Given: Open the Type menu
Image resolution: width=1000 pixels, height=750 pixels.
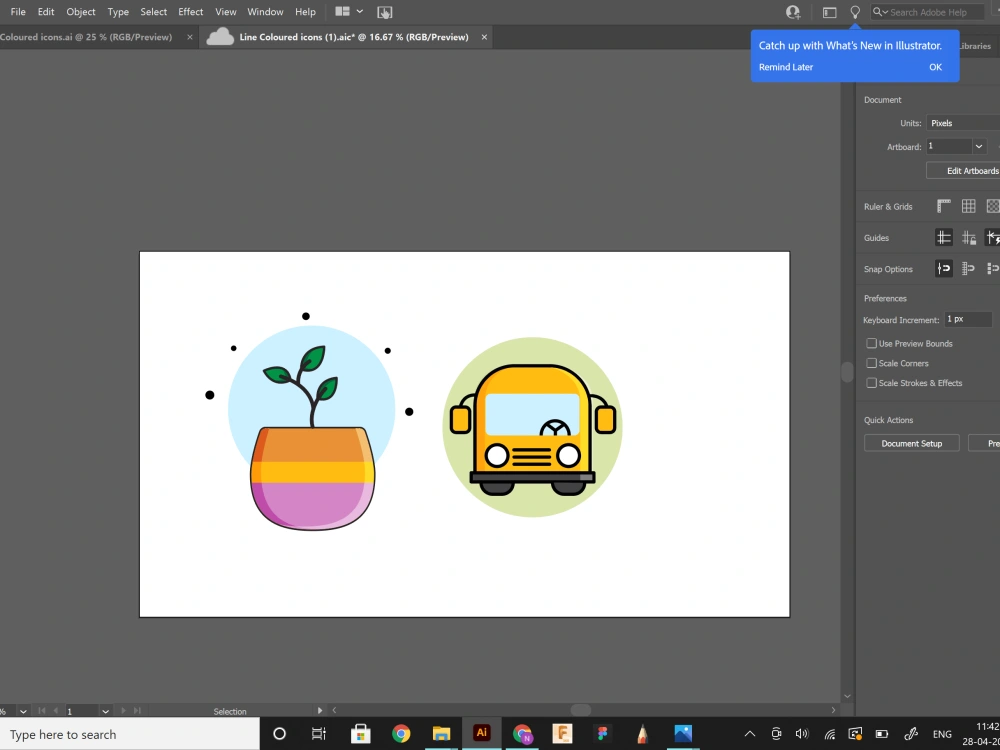Looking at the screenshot, I should [x=118, y=11].
